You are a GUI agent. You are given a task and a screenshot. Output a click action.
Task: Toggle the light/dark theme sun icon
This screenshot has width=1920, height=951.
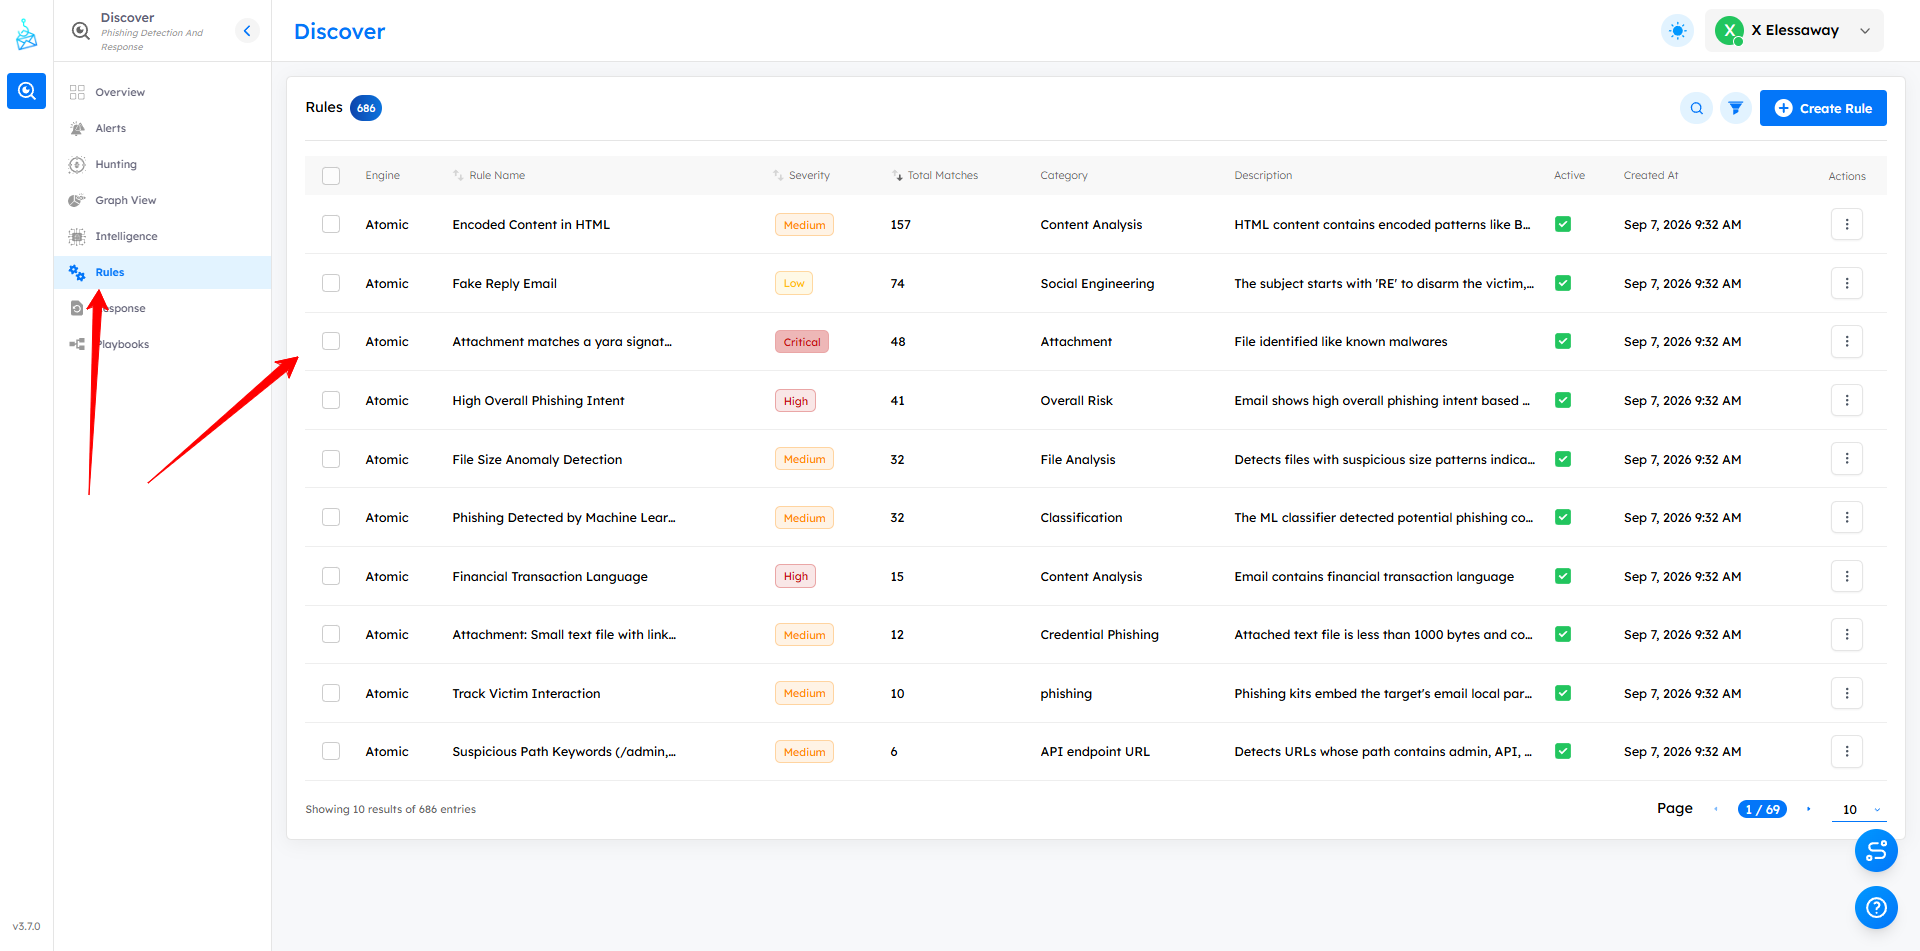1678,31
